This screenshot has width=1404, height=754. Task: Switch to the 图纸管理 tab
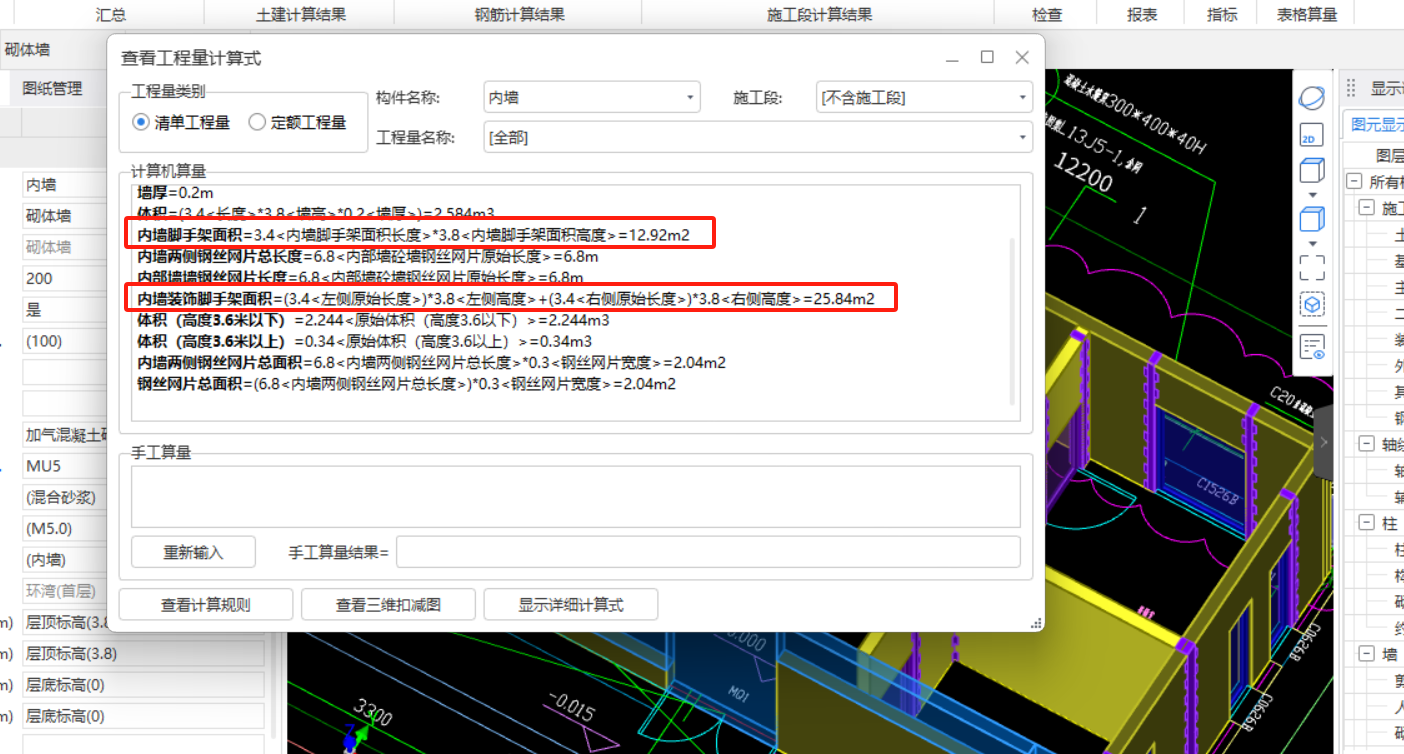point(52,88)
